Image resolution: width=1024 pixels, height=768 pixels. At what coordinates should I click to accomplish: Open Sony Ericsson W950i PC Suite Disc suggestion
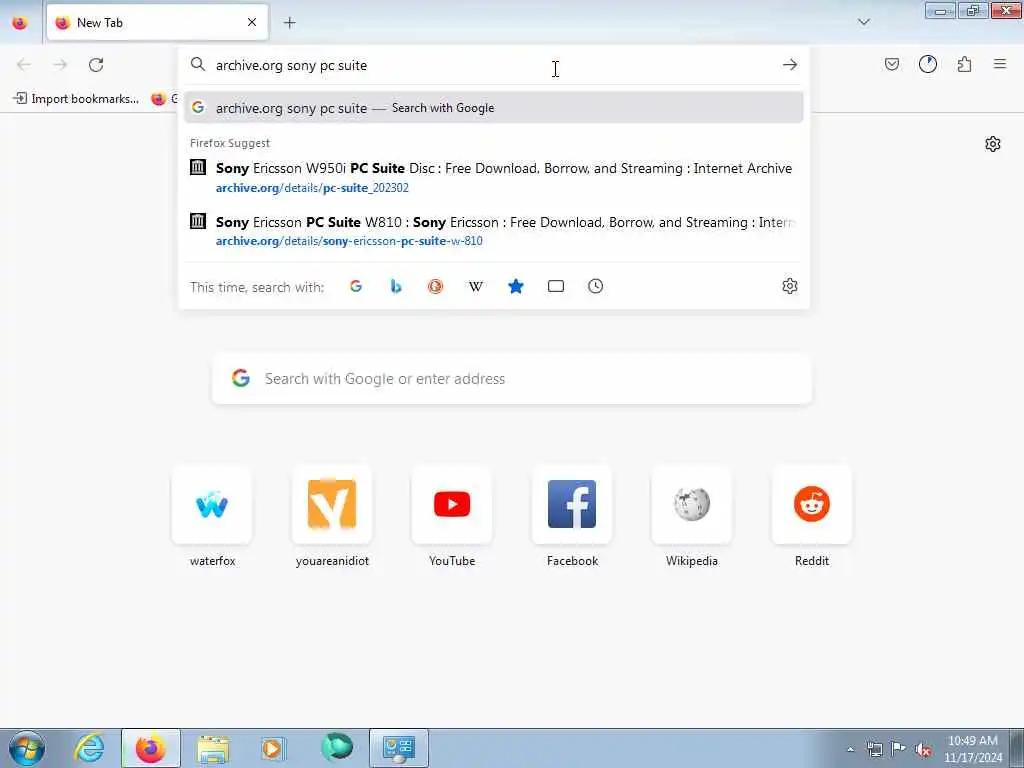pyautogui.click(x=493, y=178)
